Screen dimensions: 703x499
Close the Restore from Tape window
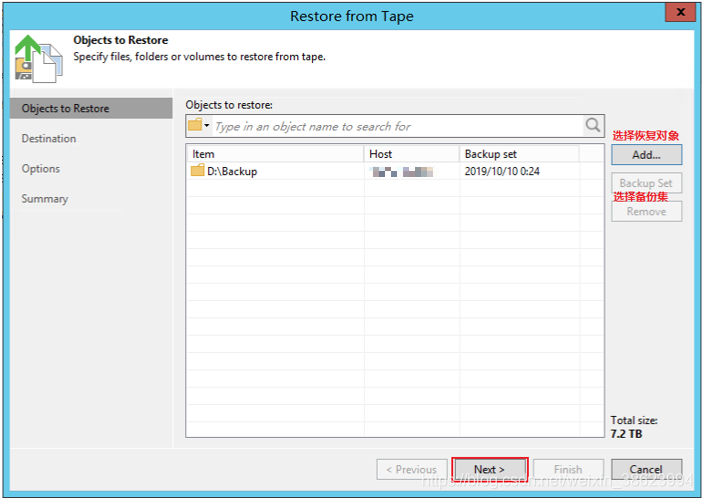(680, 13)
